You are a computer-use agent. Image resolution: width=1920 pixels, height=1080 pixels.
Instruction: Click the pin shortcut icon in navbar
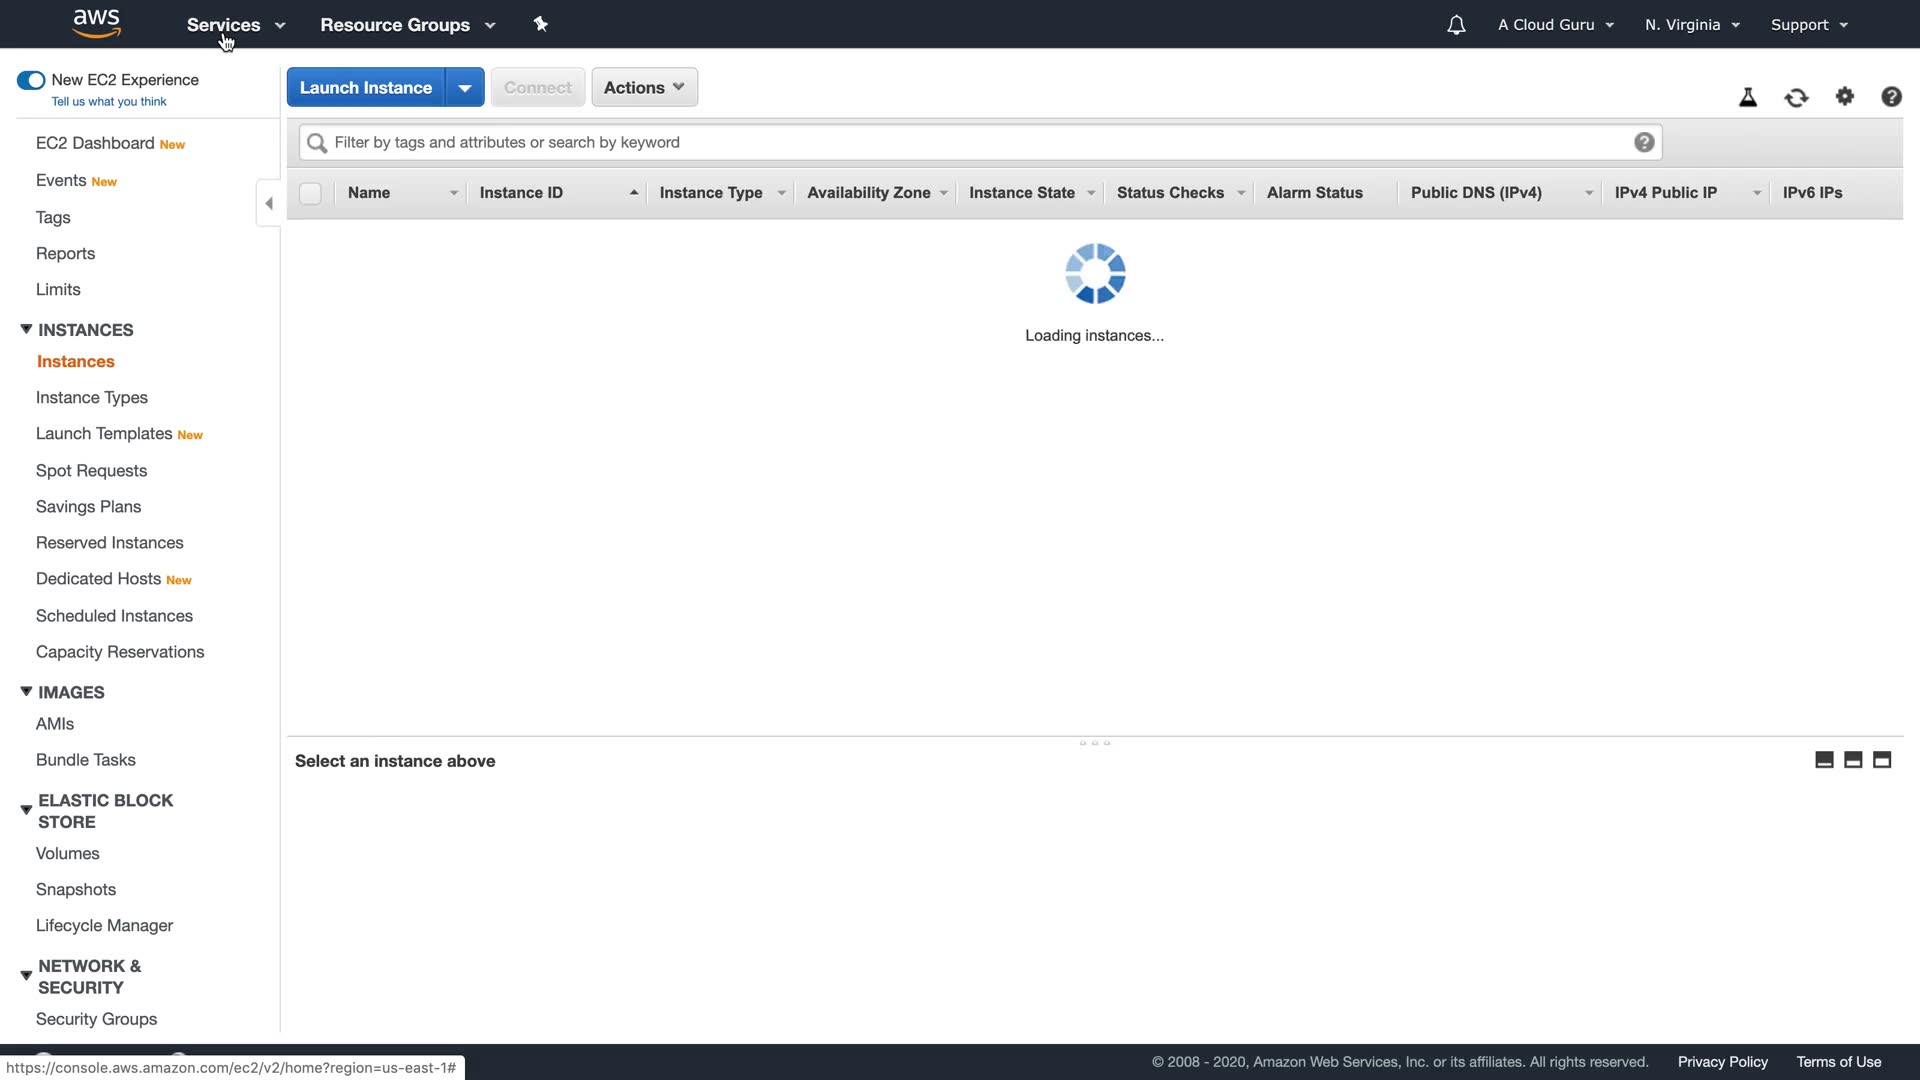[540, 24]
